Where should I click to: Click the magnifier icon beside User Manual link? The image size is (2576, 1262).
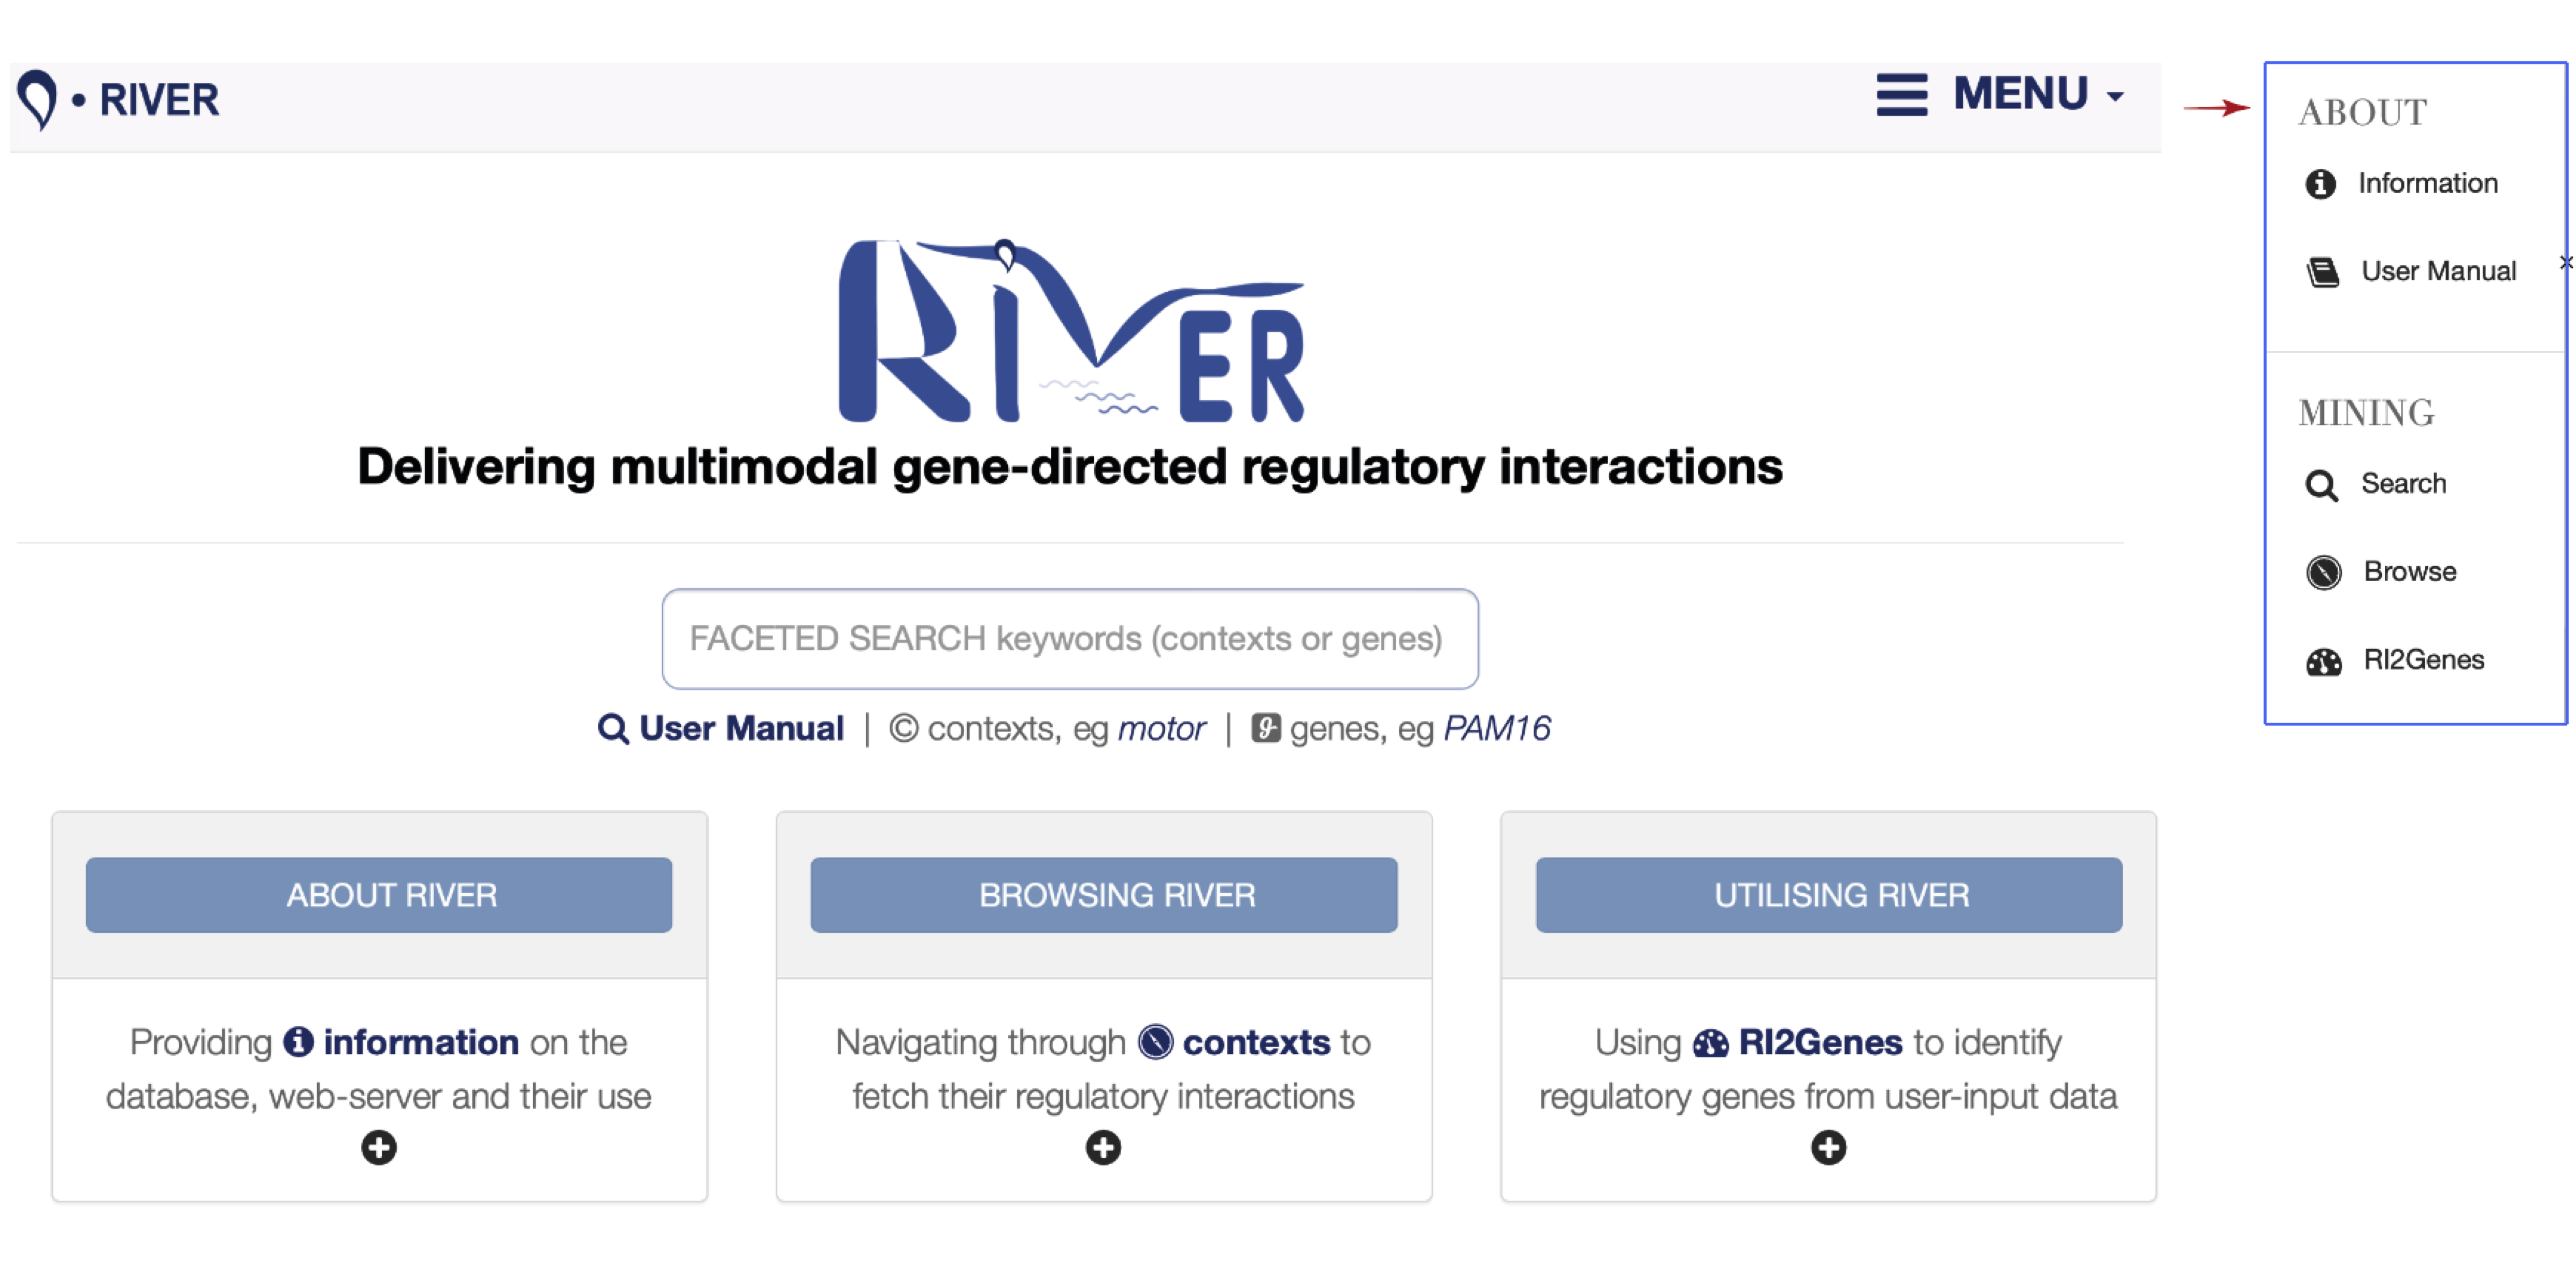pyautogui.click(x=613, y=729)
